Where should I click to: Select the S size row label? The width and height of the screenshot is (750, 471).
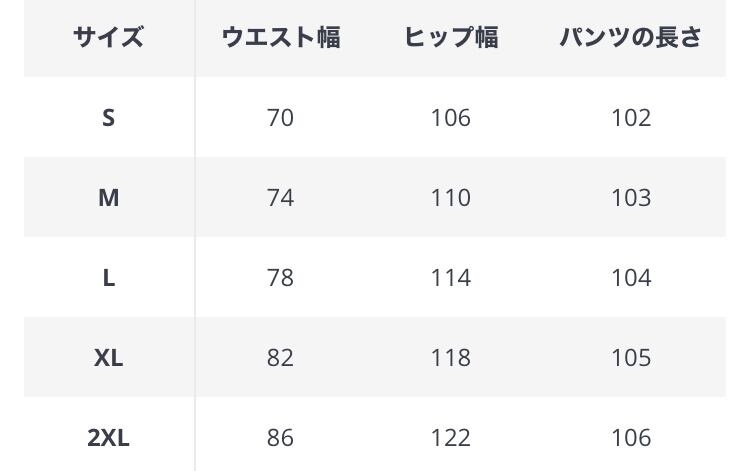[108, 118]
